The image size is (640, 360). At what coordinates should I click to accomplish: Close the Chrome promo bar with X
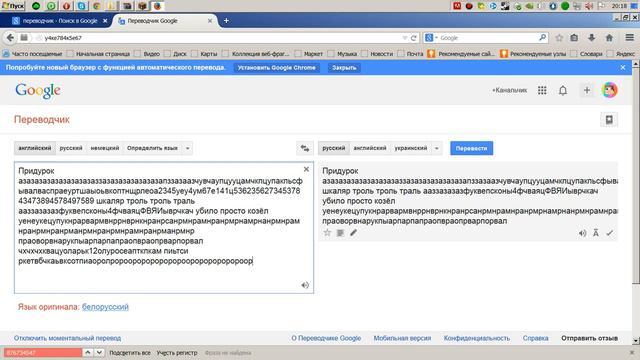[623, 67]
